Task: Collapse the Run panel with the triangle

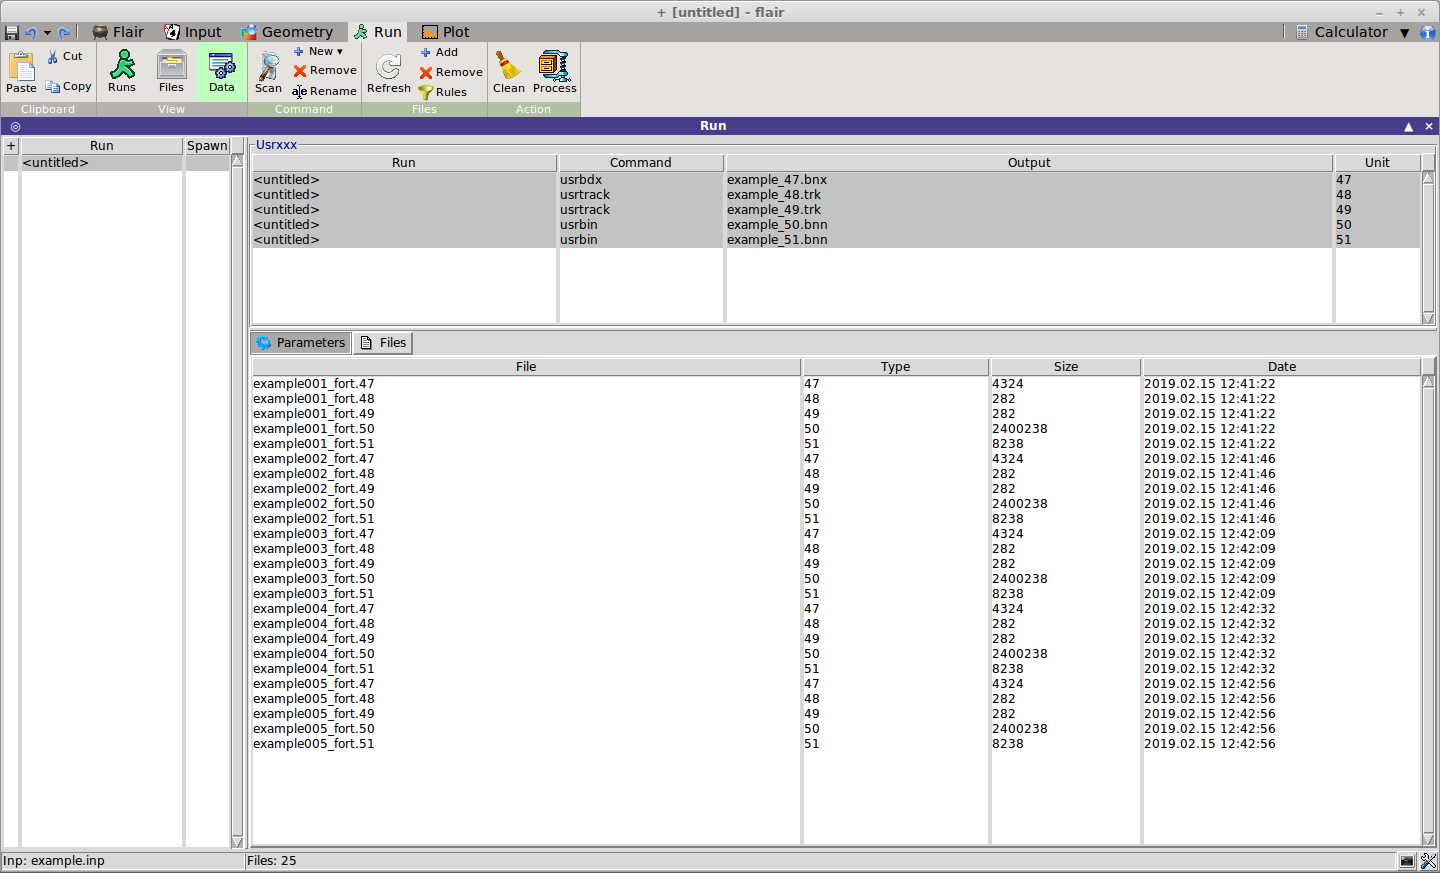Action: pyautogui.click(x=1409, y=127)
